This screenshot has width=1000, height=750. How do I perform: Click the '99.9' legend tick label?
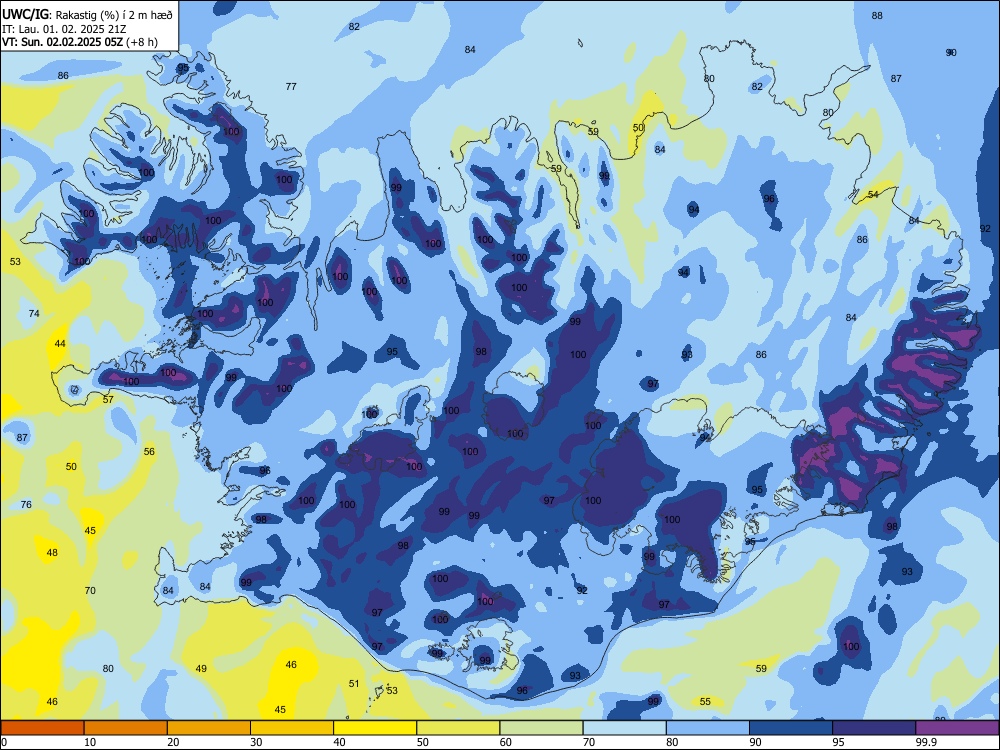pyautogui.click(x=926, y=742)
